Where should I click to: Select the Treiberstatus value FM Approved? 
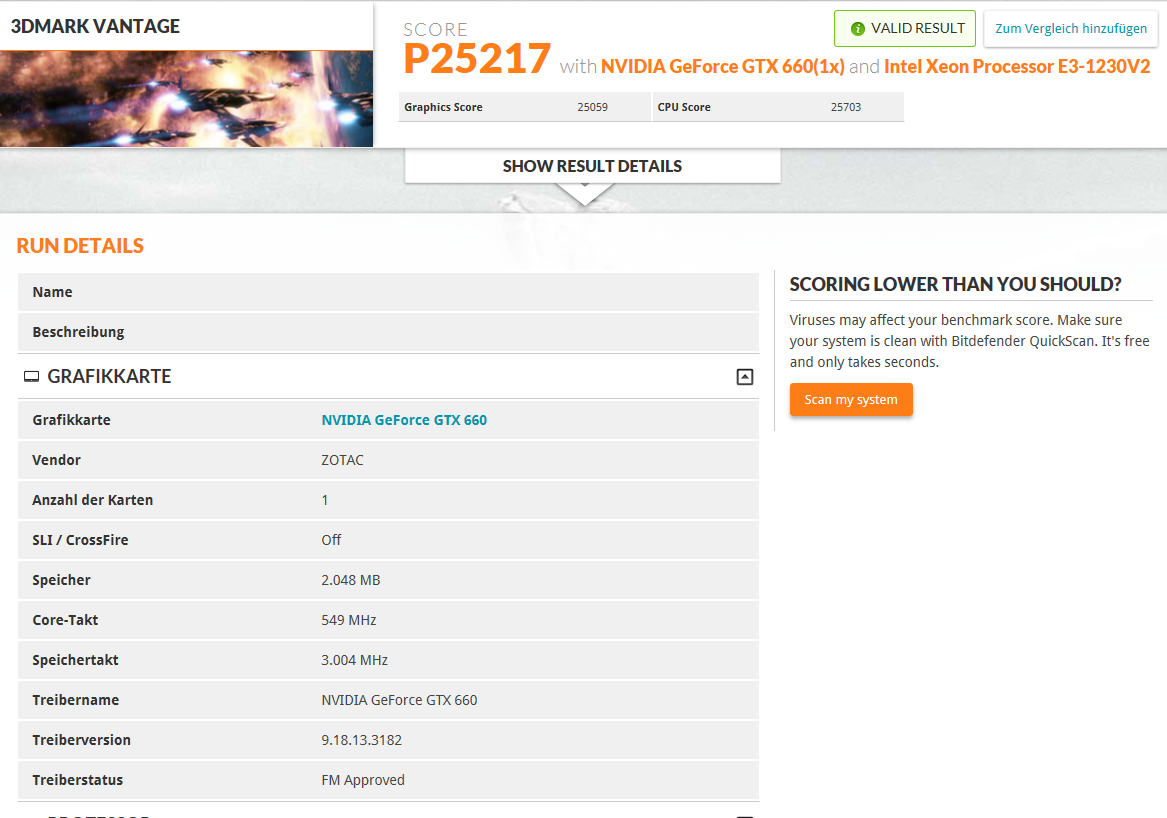coord(362,780)
